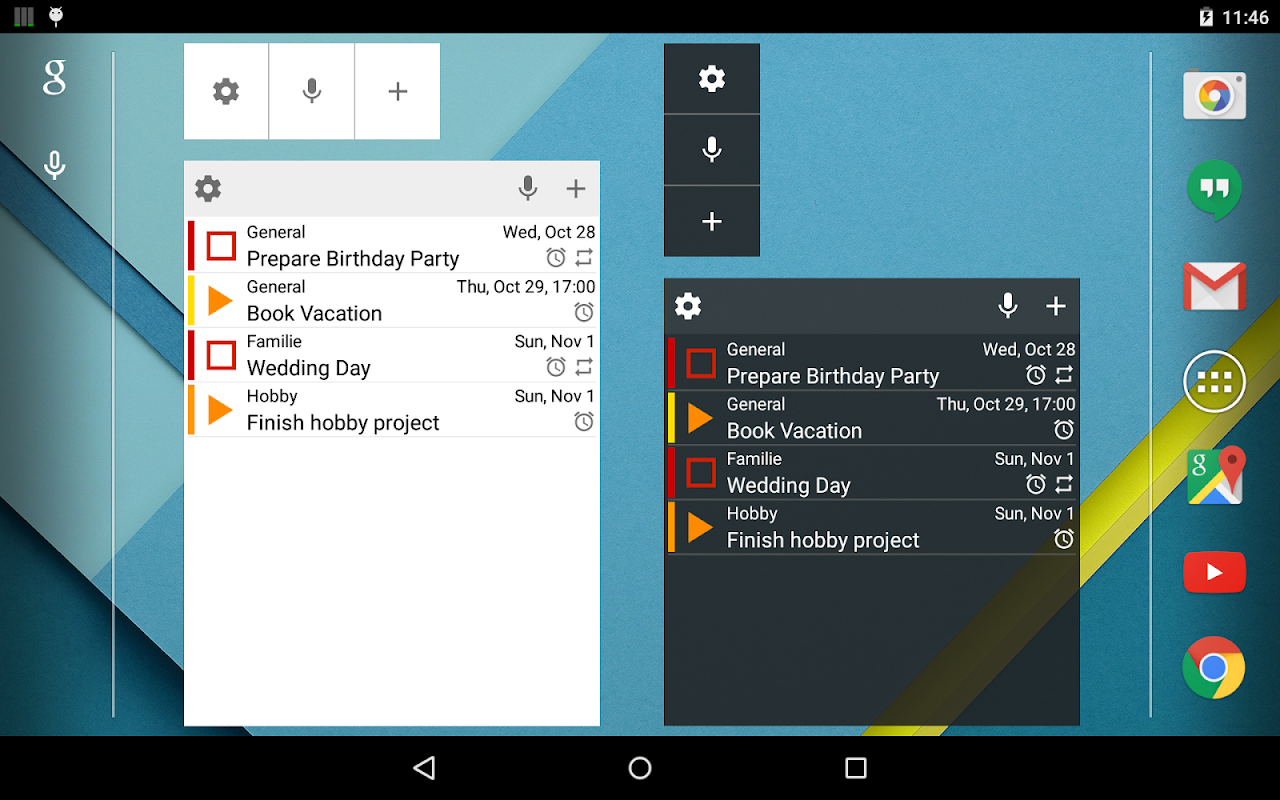Tap plus in dark task list header
This screenshot has width=1280, height=800.
pyautogui.click(x=1056, y=306)
